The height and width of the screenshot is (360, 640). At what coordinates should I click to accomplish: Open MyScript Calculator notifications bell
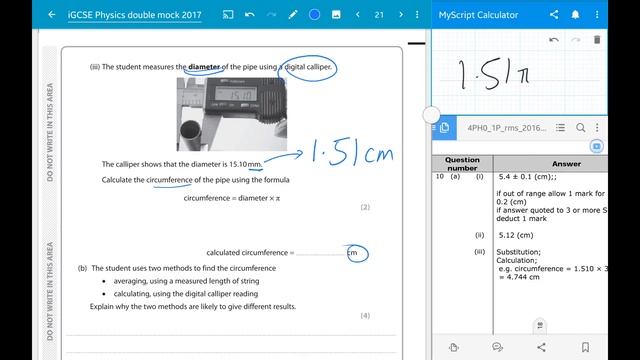click(x=576, y=15)
